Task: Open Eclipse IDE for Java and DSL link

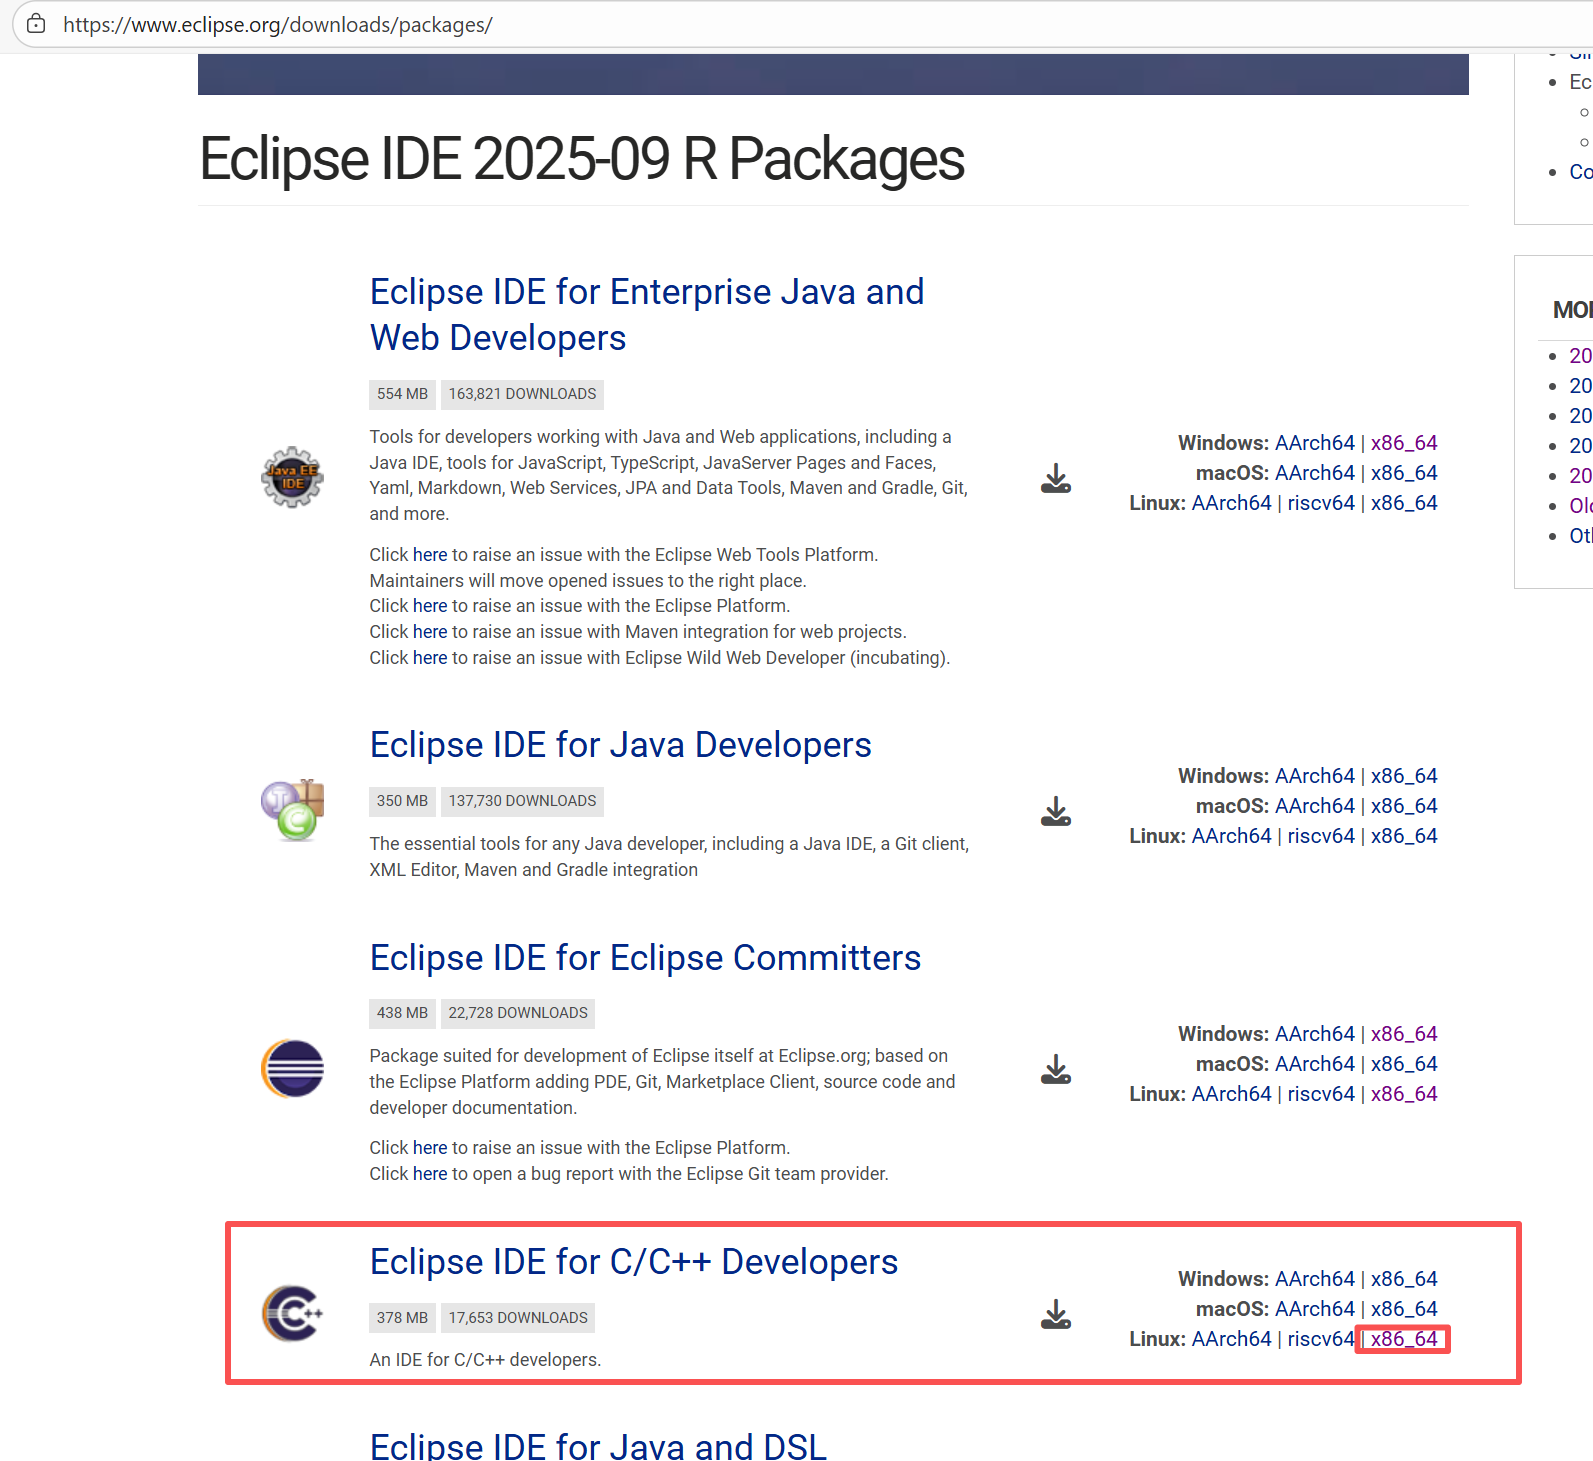Action: tap(598, 1447)
